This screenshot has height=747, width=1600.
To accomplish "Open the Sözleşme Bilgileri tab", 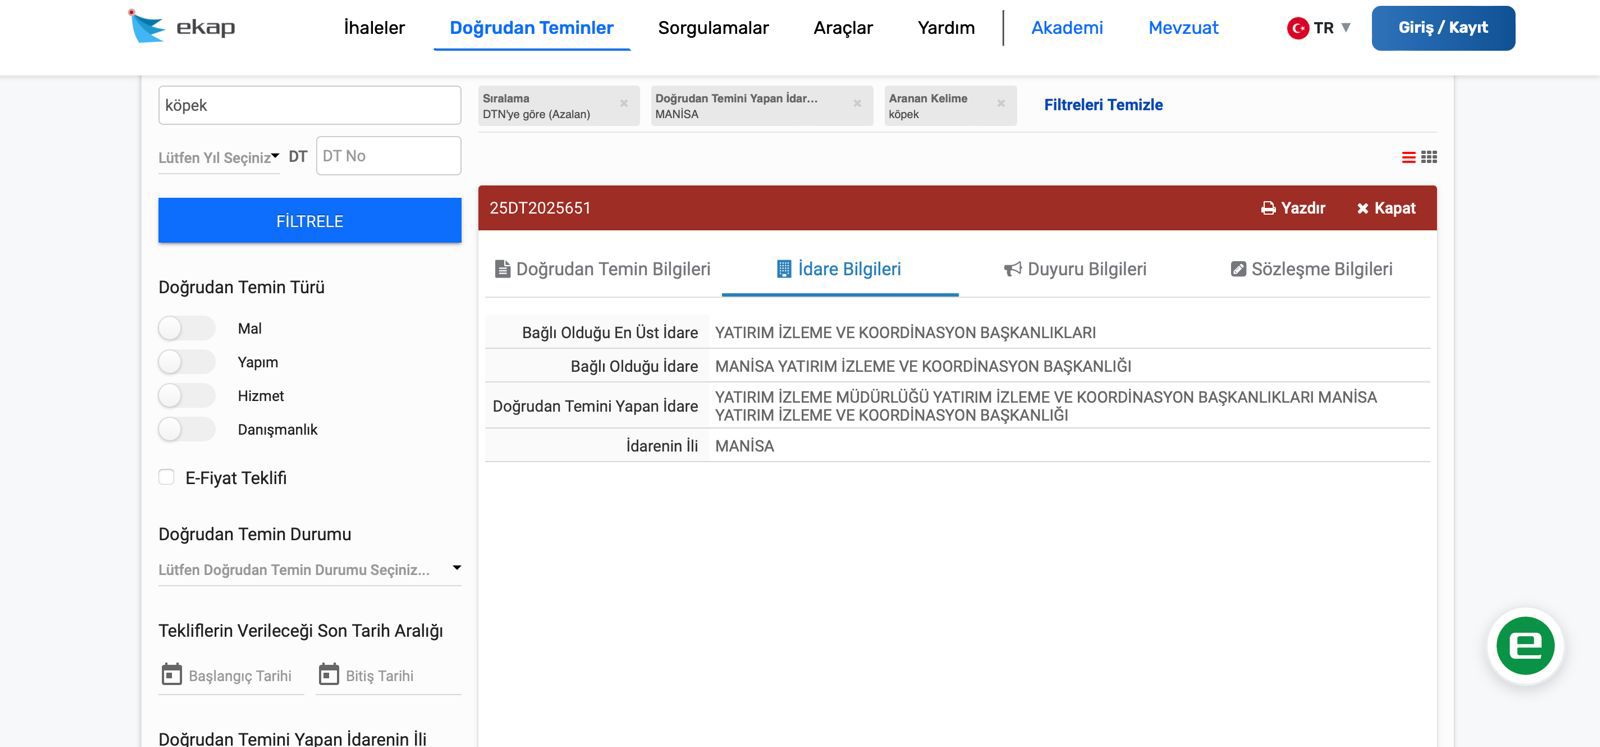I will pyautogui.click(x=1311, y=269).
